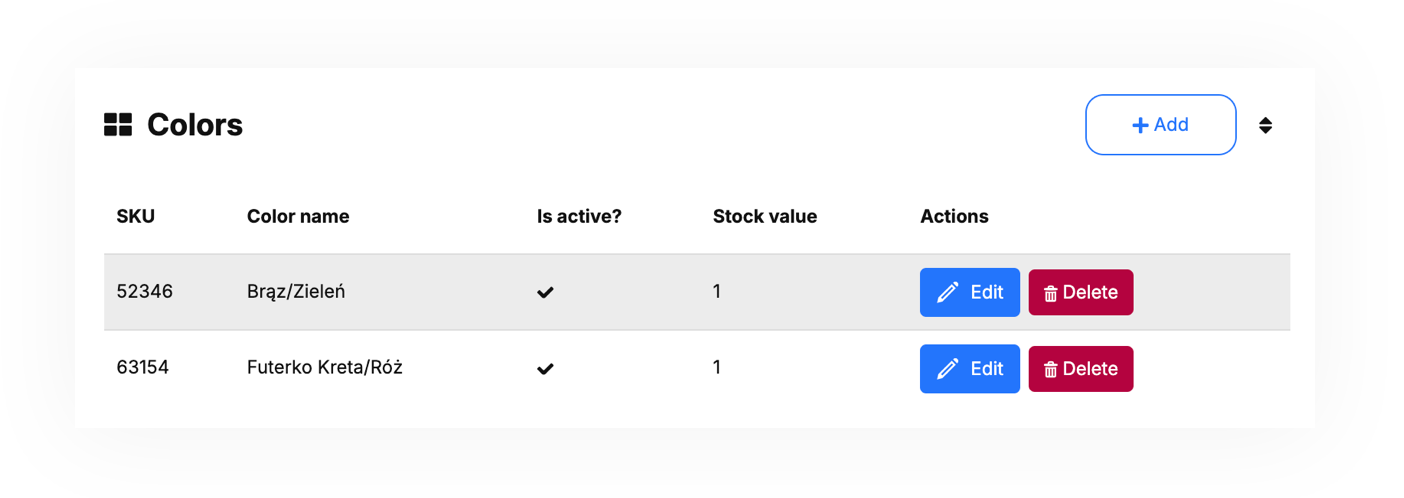This screenshot has height=498, width=1404.
Task: Click the plus icon in Add button
Action: click(x=1140, y=125)
